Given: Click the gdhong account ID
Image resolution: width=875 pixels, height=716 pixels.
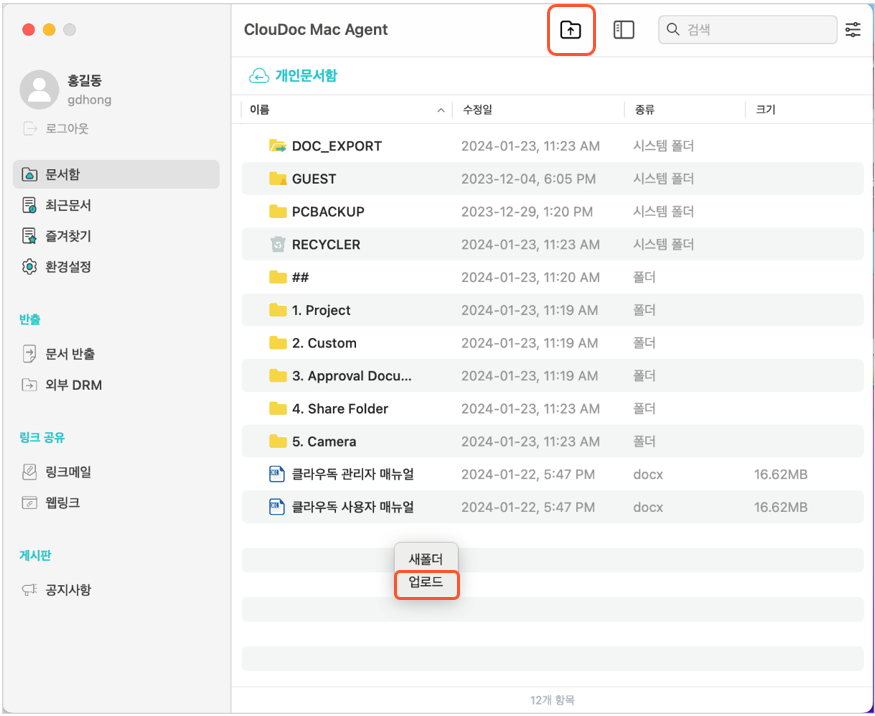Looking at the screenshot, I should pos(89,100).
